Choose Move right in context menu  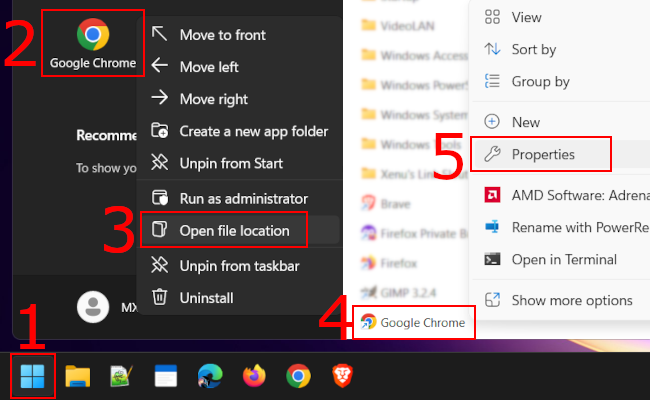click(239, 99)
